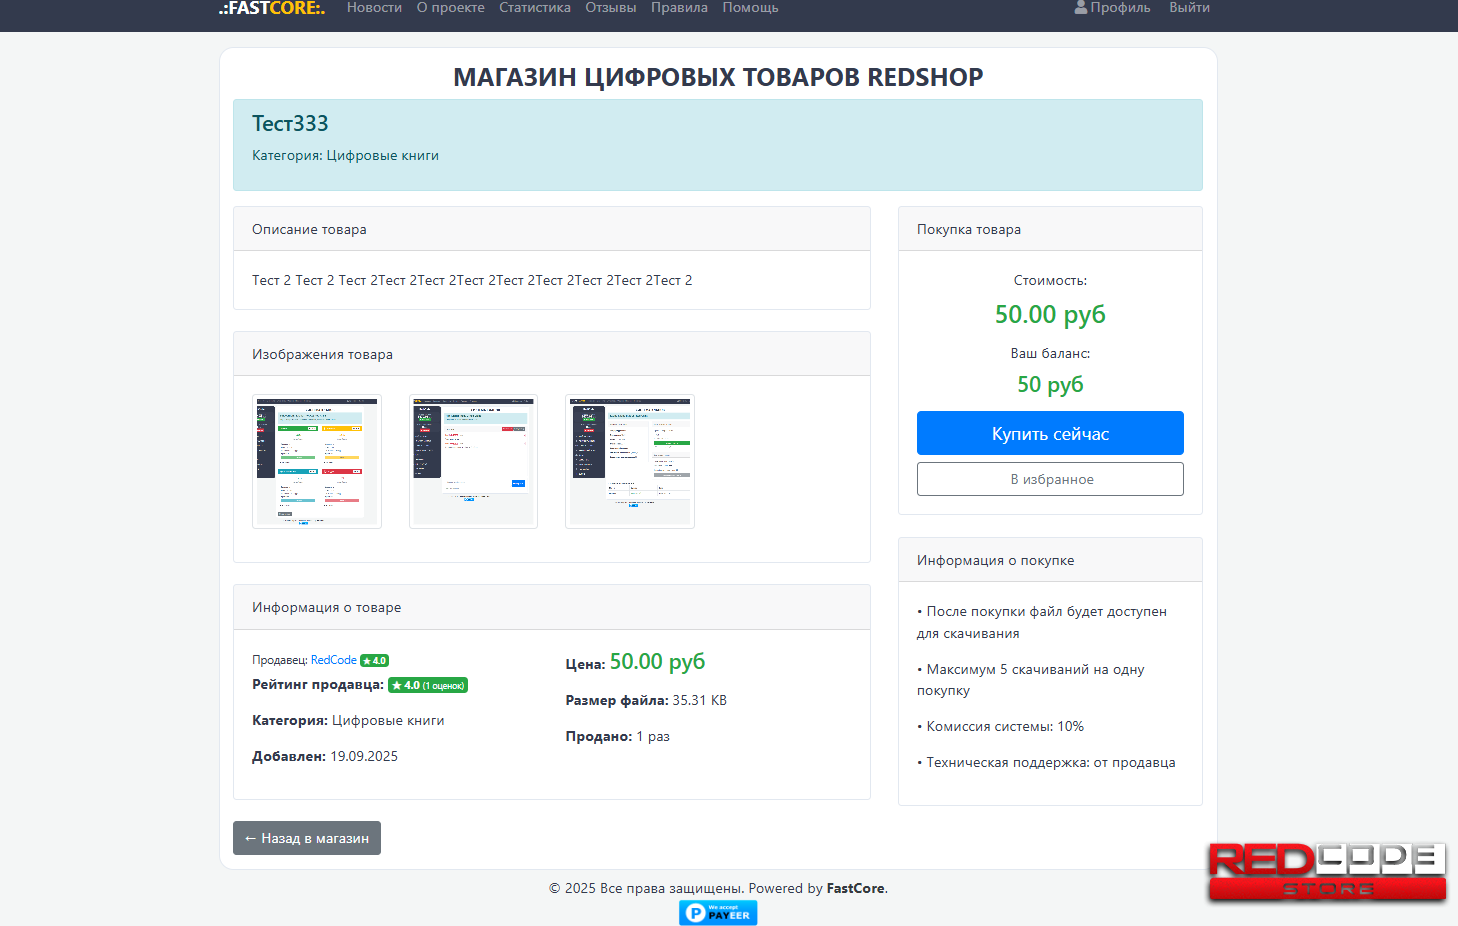Log out using Выйти link
The image size is (1458, 926).
1189,8
